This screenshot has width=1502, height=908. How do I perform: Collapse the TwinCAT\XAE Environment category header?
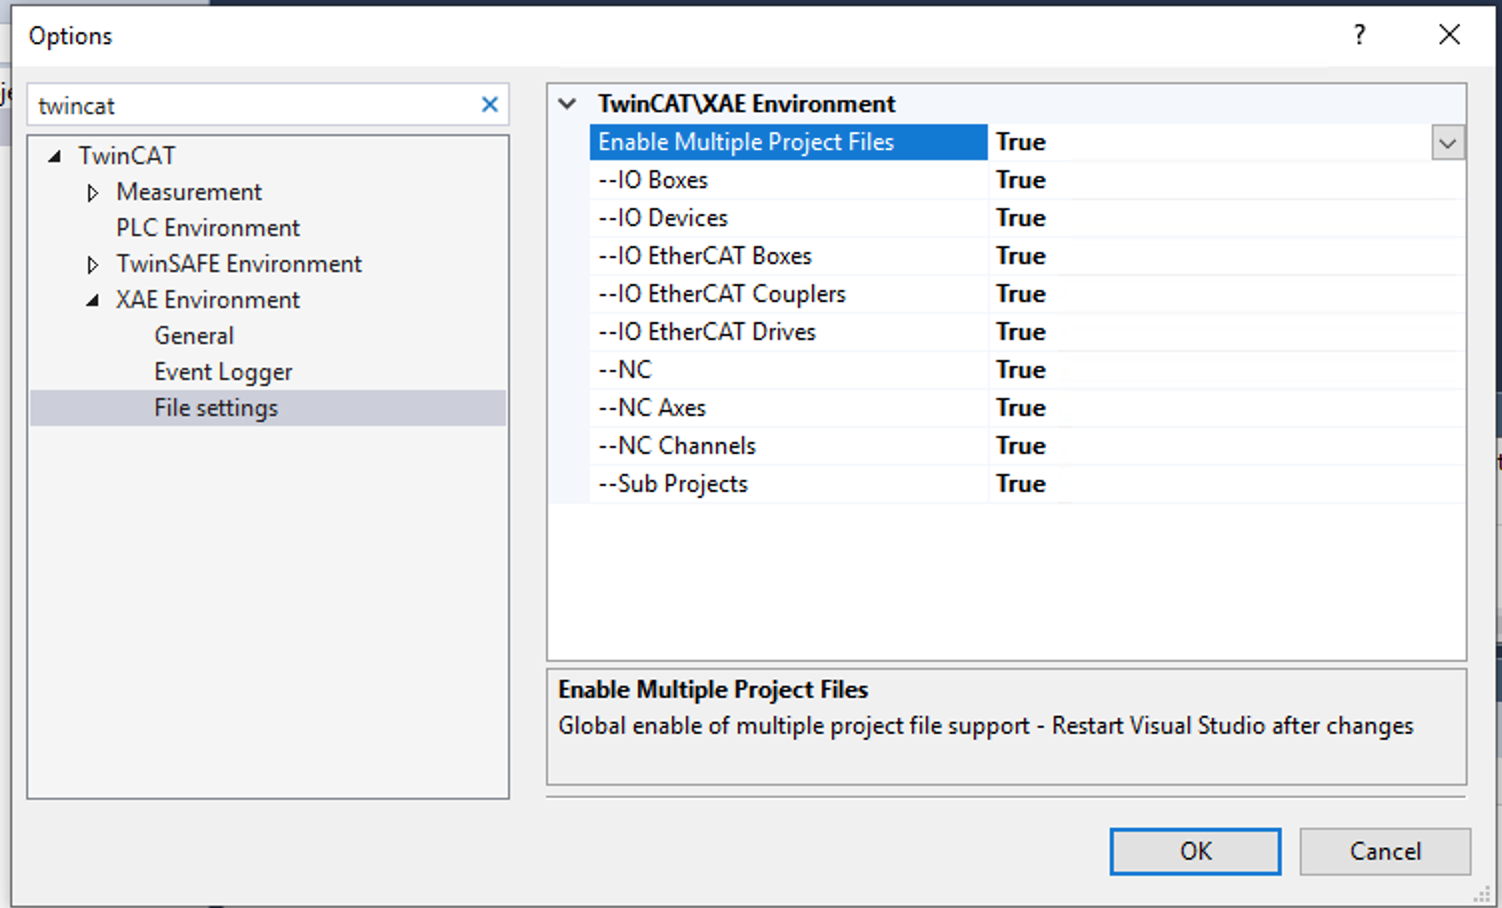click(567, 103)
